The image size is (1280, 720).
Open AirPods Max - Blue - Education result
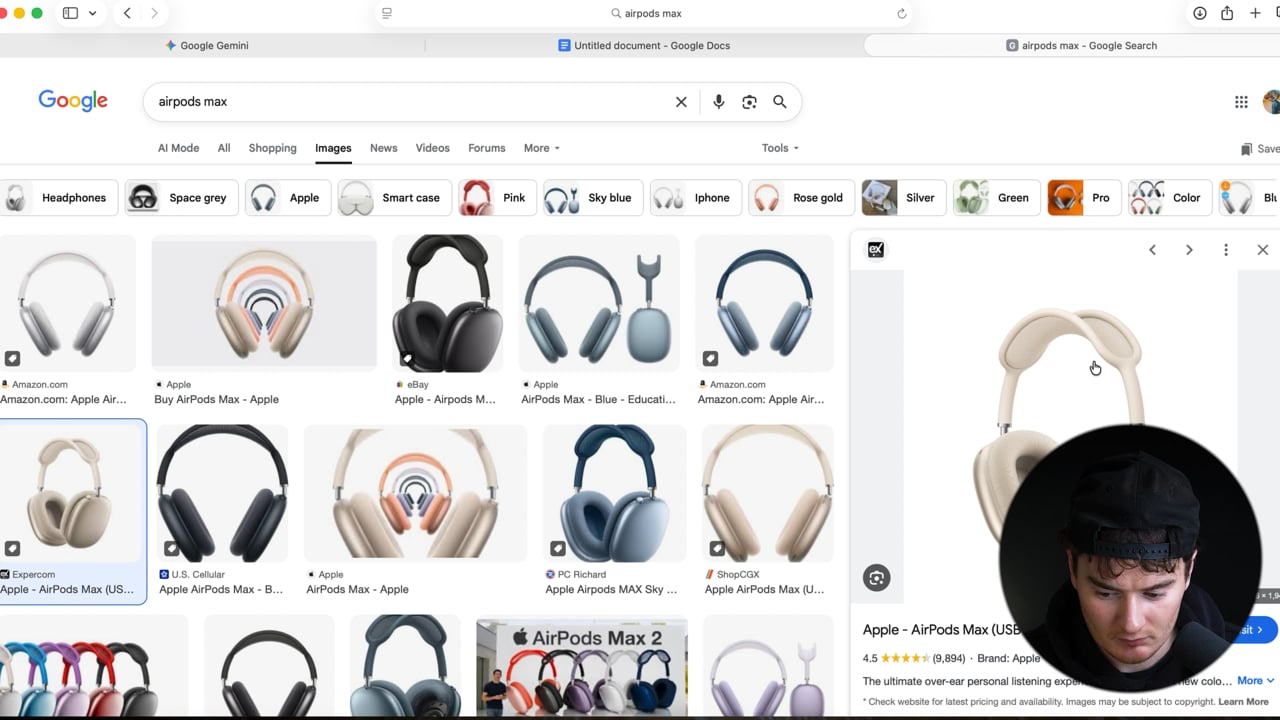pyautogui.click(x=598, y=399)
